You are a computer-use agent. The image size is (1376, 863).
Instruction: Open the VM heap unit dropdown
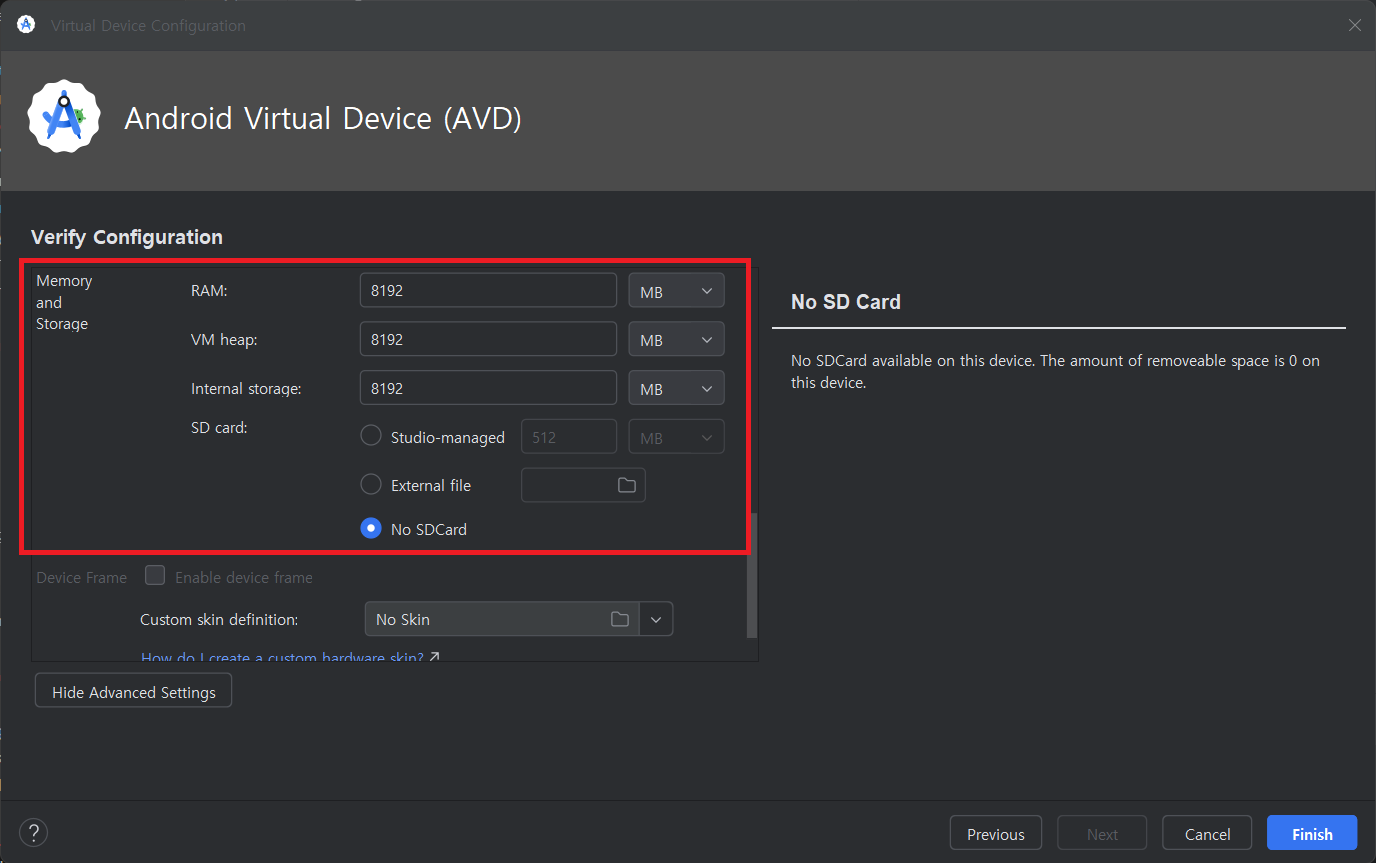pyautogui.click(x=676, y=340)
